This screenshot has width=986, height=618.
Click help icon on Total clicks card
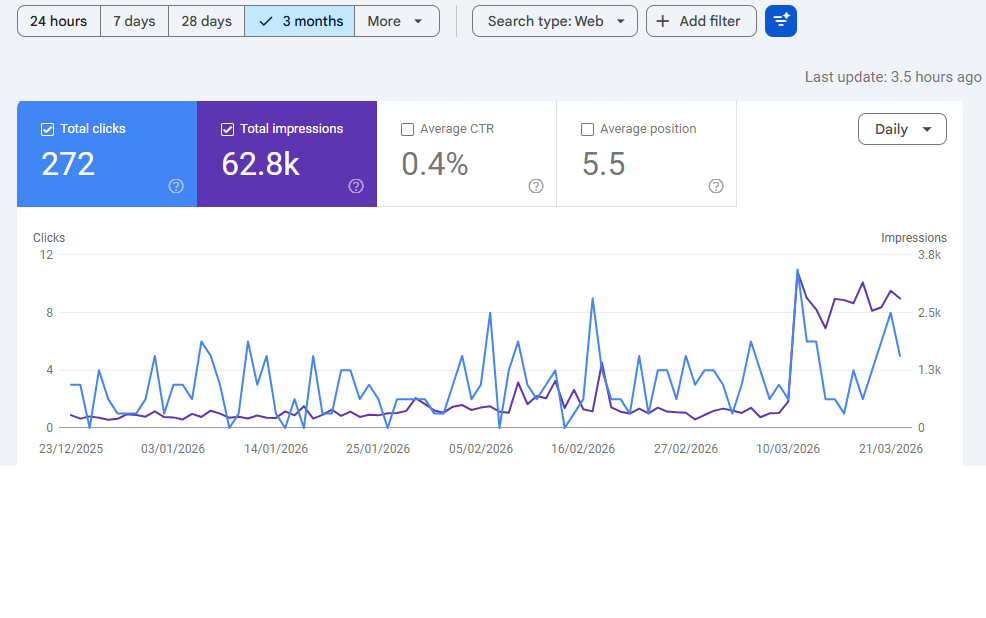(x=176, y=186)
